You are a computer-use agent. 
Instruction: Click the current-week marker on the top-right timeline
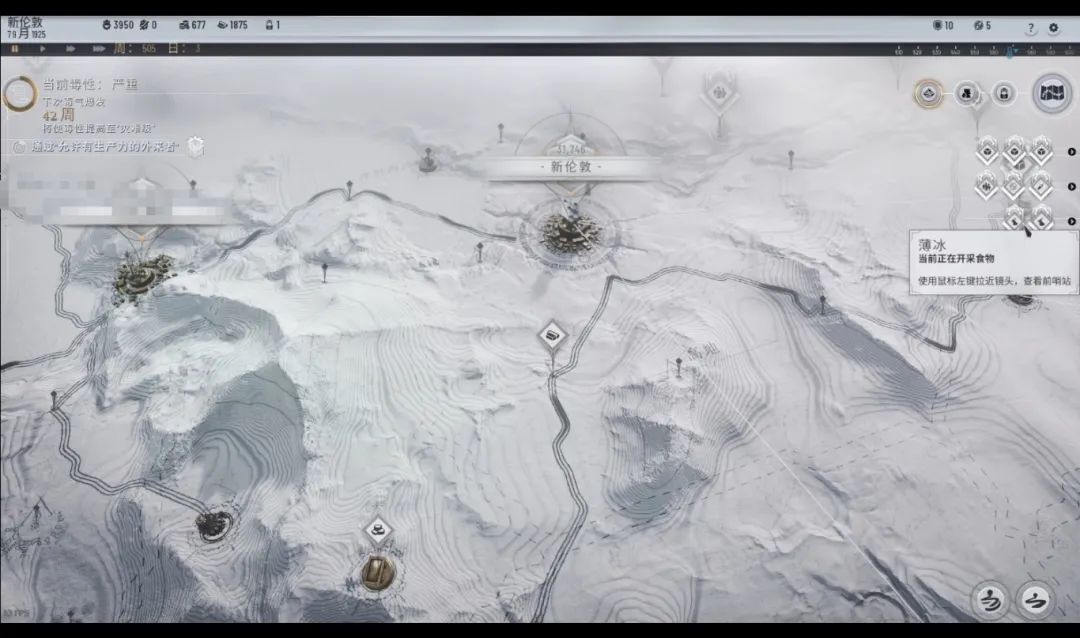(x=1011, y=51)
